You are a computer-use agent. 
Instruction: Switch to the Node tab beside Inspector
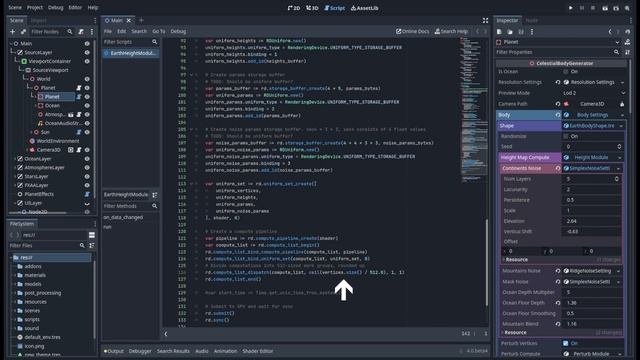pyautogui.click(x=531, y=20)
